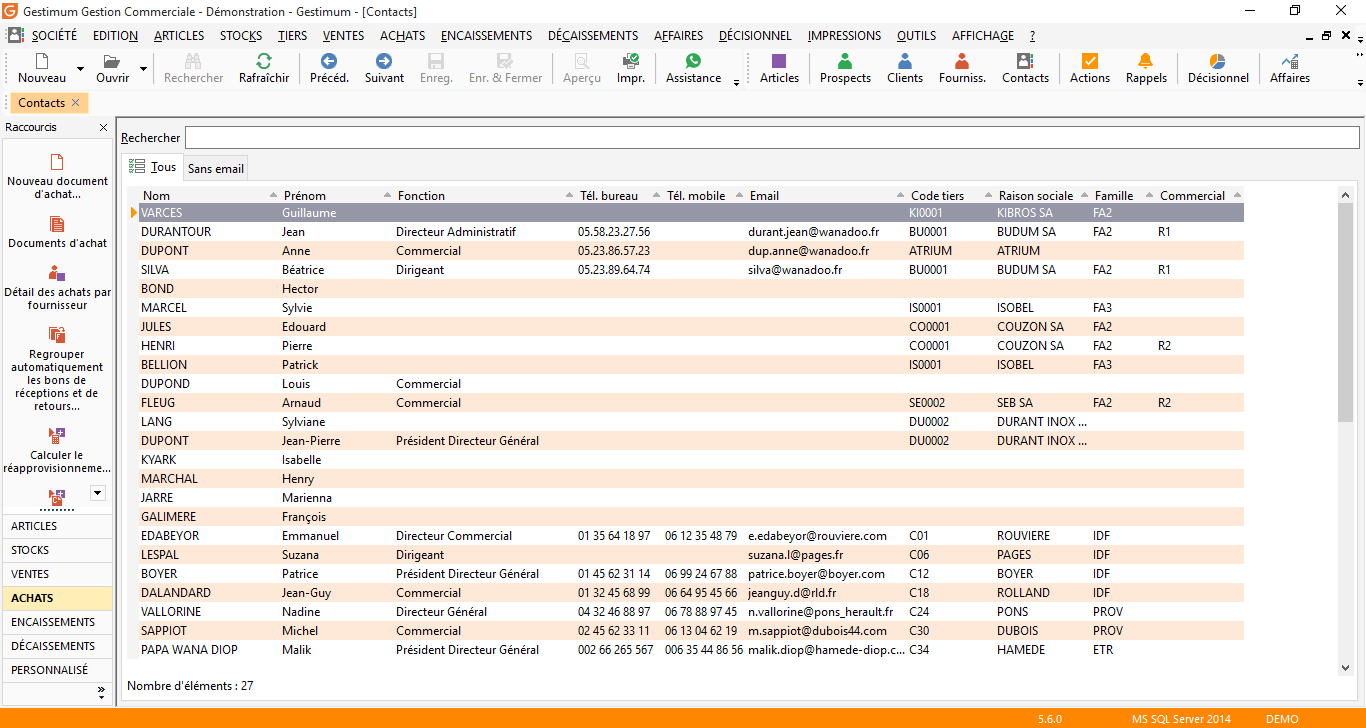This screenshot has height=728, width=1366.
Task: Click in the Rechercher search field
Action: [772, 138]
